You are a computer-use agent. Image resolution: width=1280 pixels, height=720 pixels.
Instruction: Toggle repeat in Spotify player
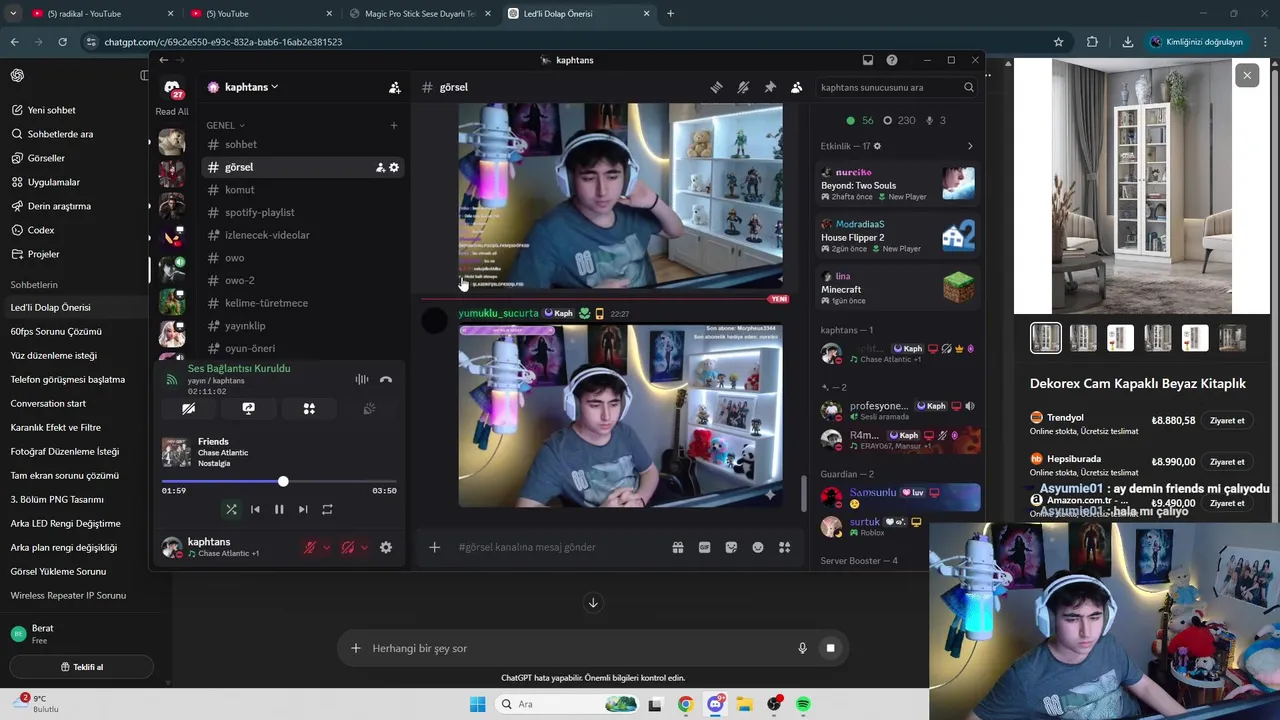click(327, 509)
